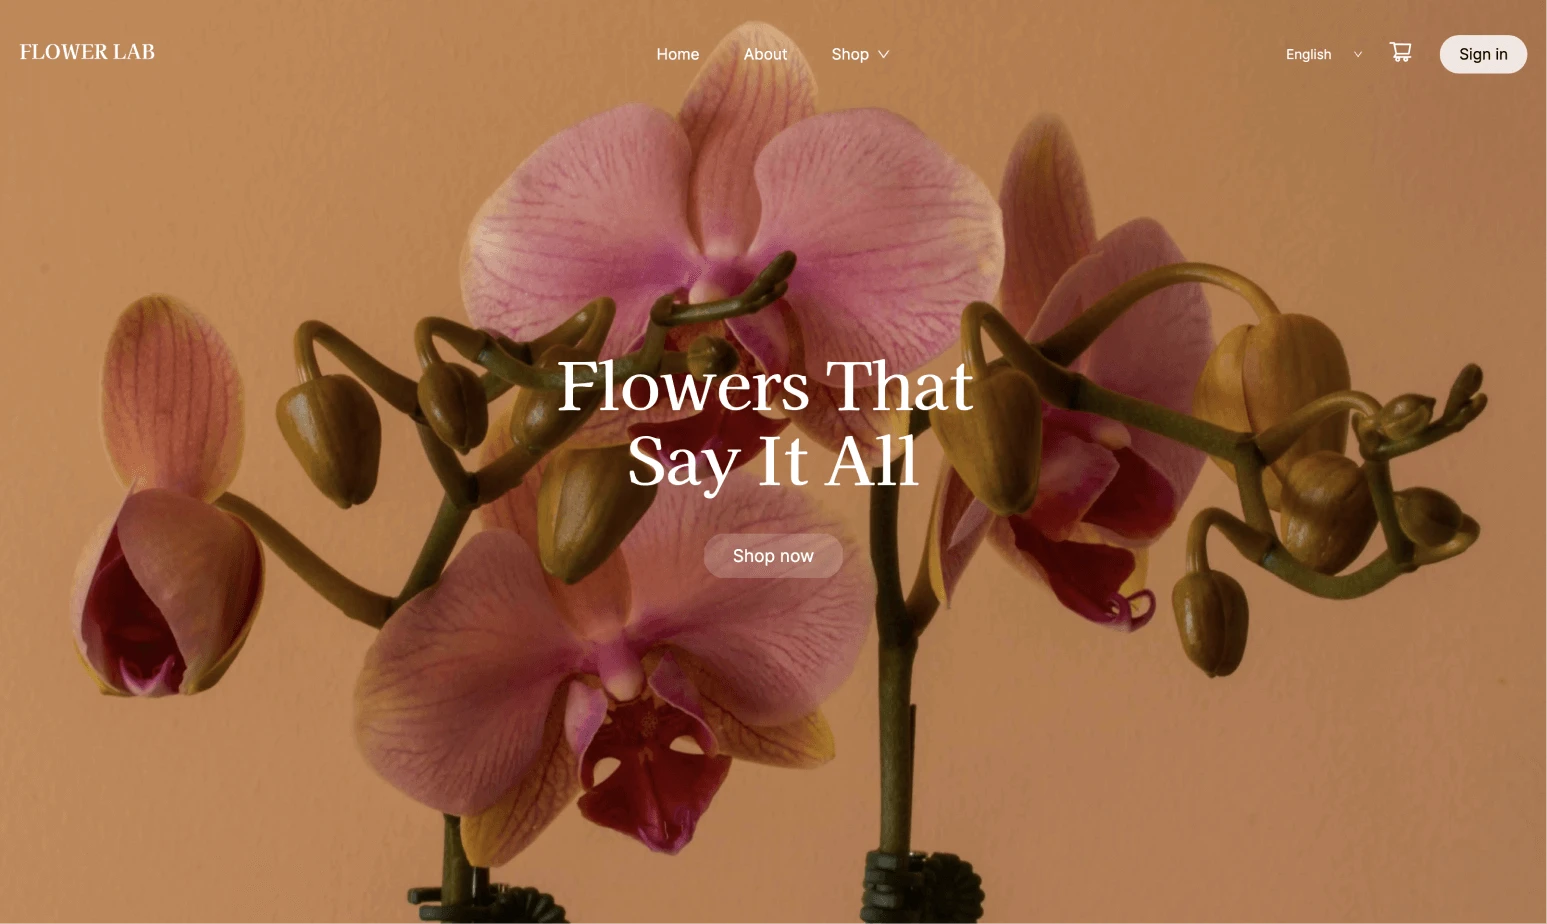
Task: Click the "Say It All" heading line
Action: click(x=773, y=462)
